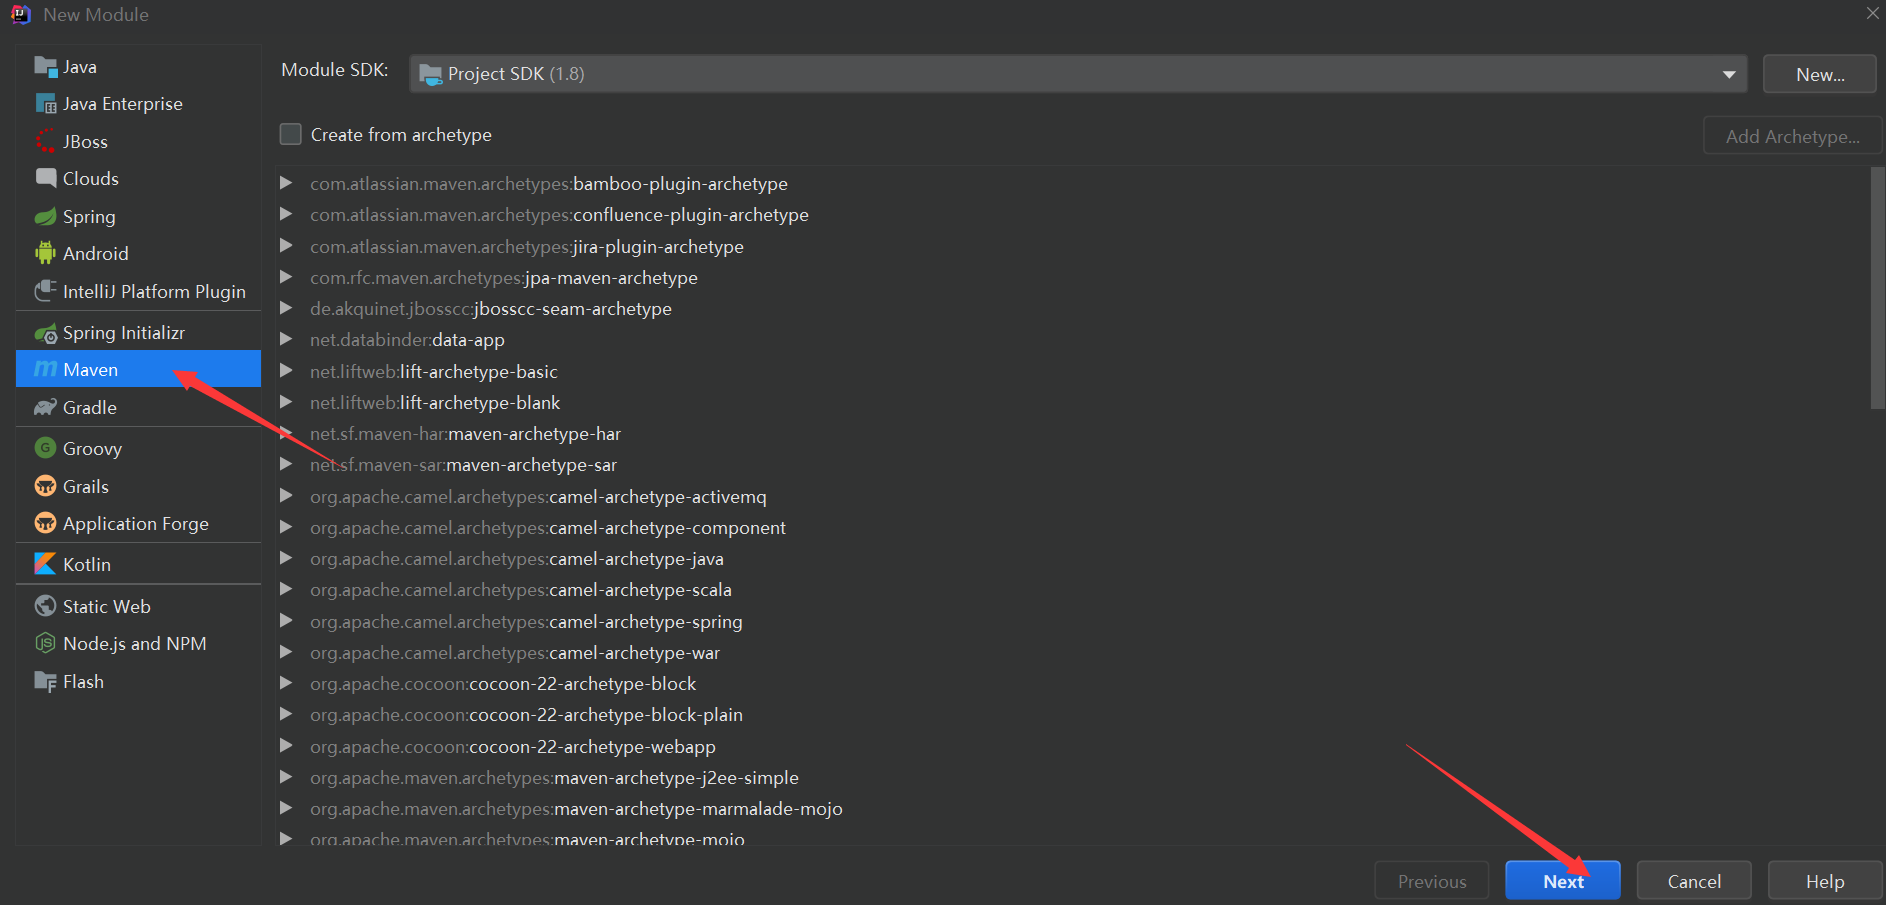The height and width of the screenshot is (905, 1886).
Task: Click the Kotlin logo icon
Action: click(x=45, y=564)
